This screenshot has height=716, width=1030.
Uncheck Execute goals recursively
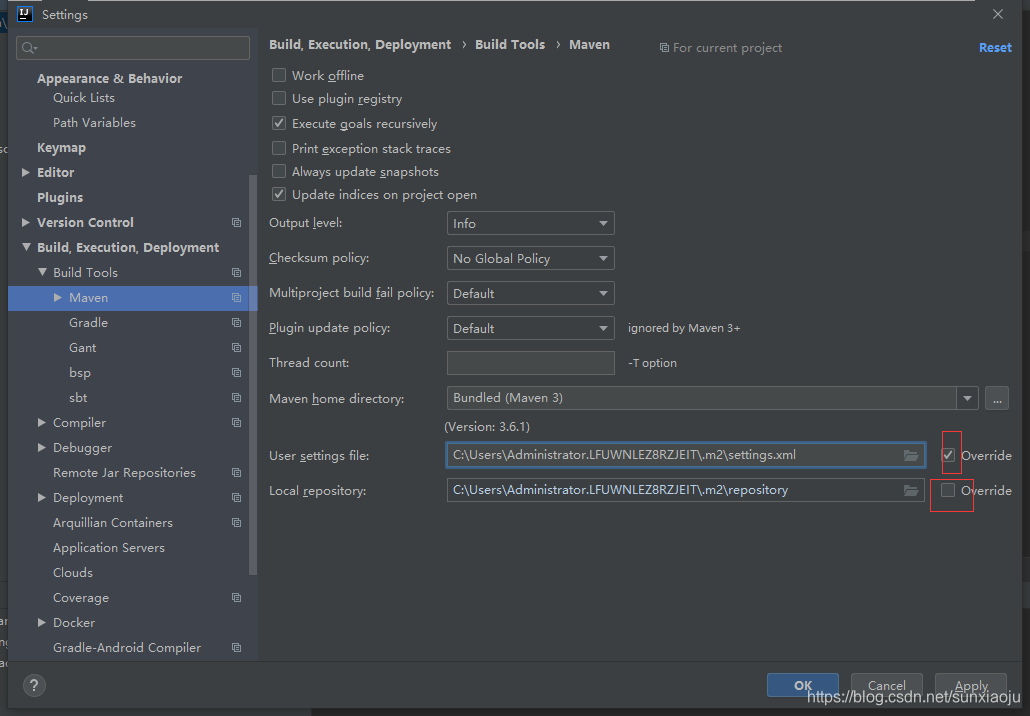pos(279,123)
